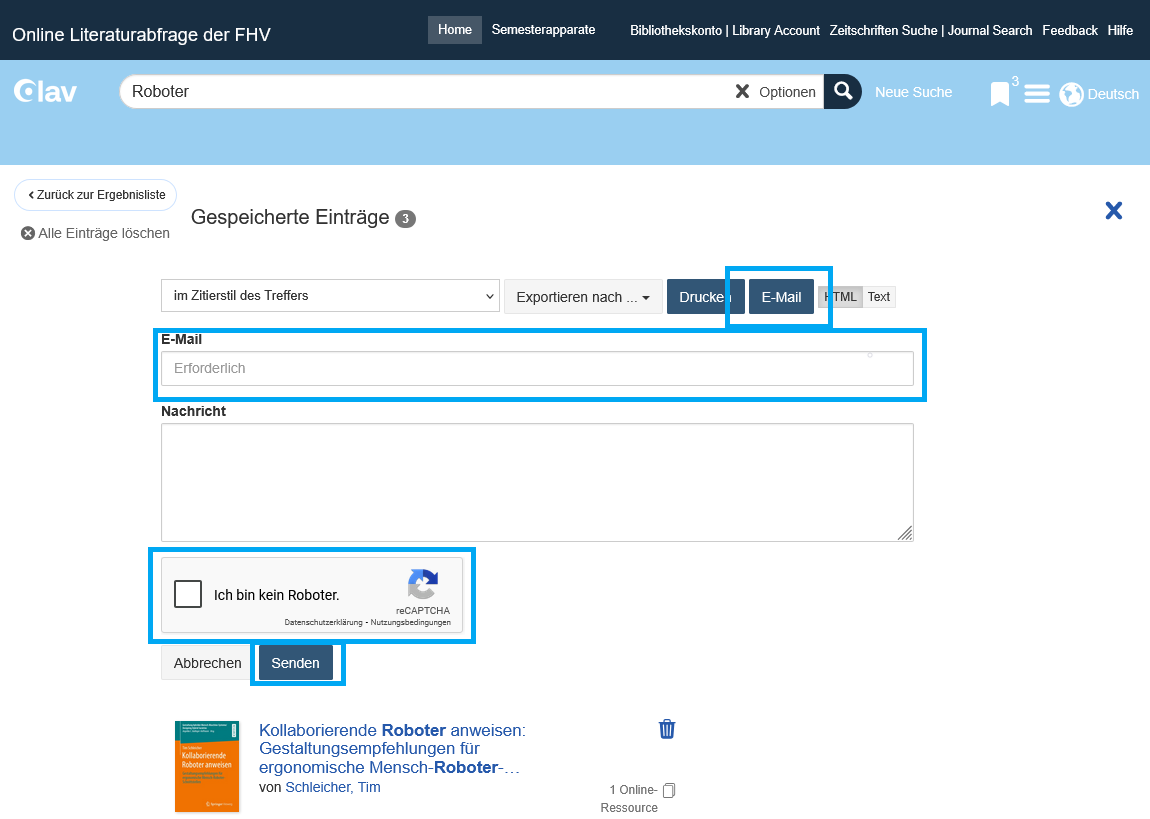Click the magnifying glass search button

point(843,92)
